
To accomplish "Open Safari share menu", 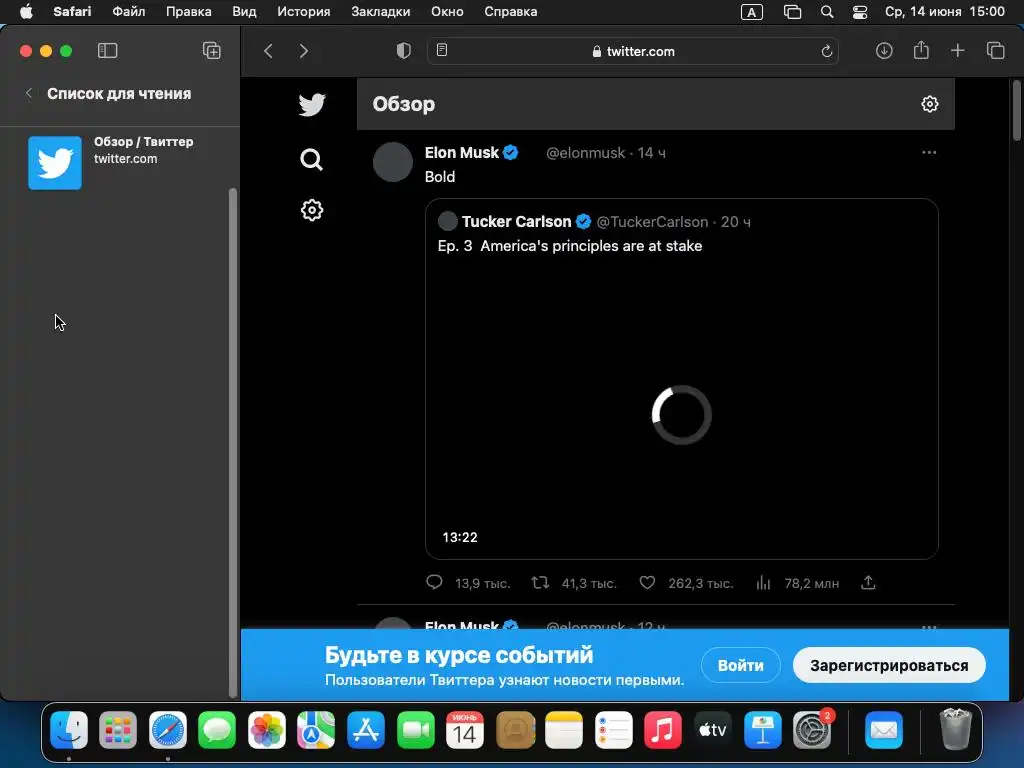I will [921, 50].
